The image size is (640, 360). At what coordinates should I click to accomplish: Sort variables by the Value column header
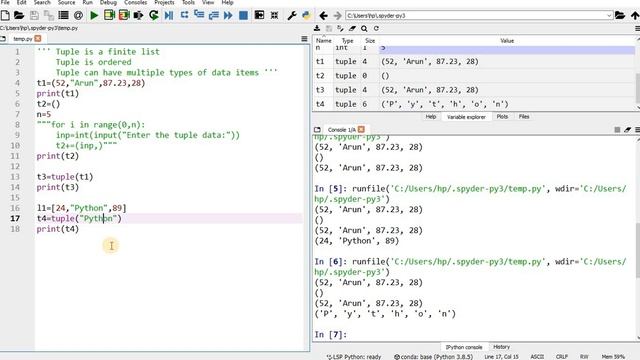(507, 41)
